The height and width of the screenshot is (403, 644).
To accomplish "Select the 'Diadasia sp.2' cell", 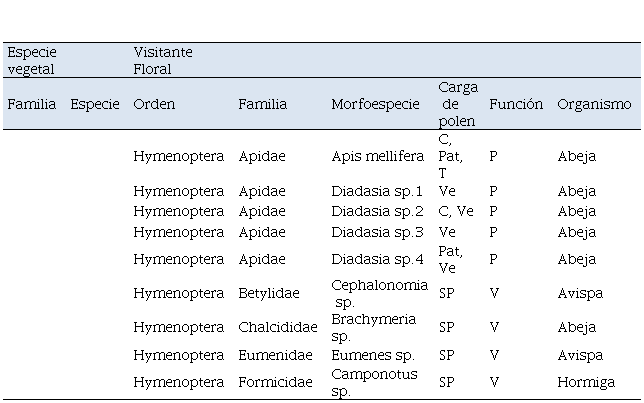I will coord(377,211).
